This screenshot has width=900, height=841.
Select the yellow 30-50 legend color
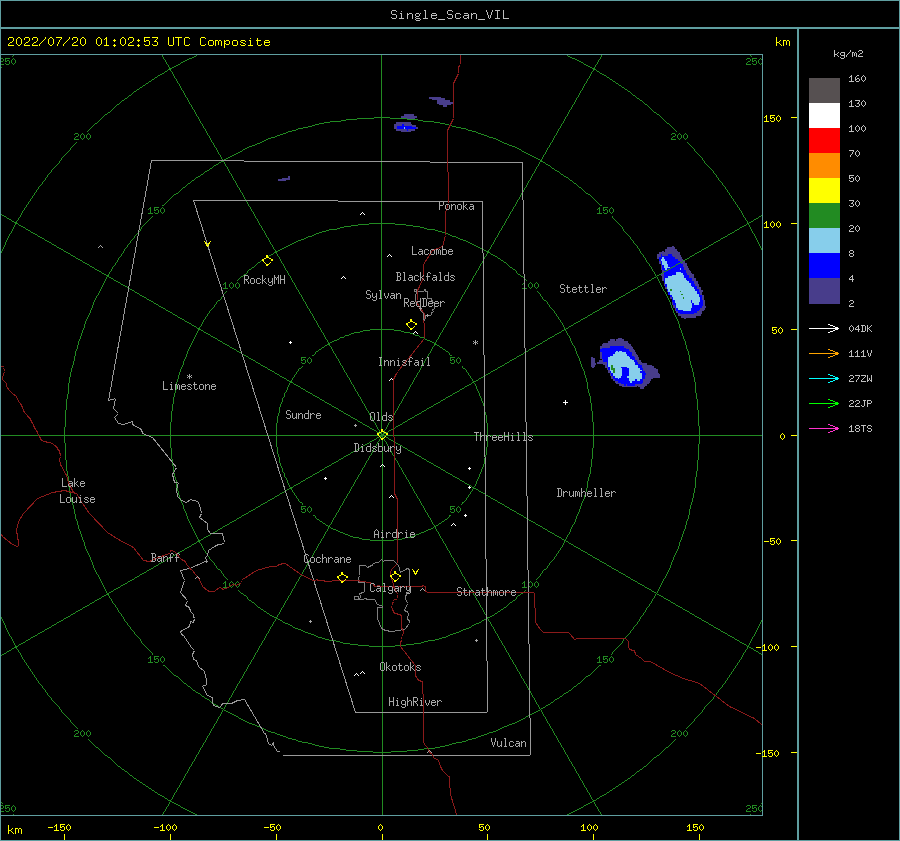coord(824,191)
